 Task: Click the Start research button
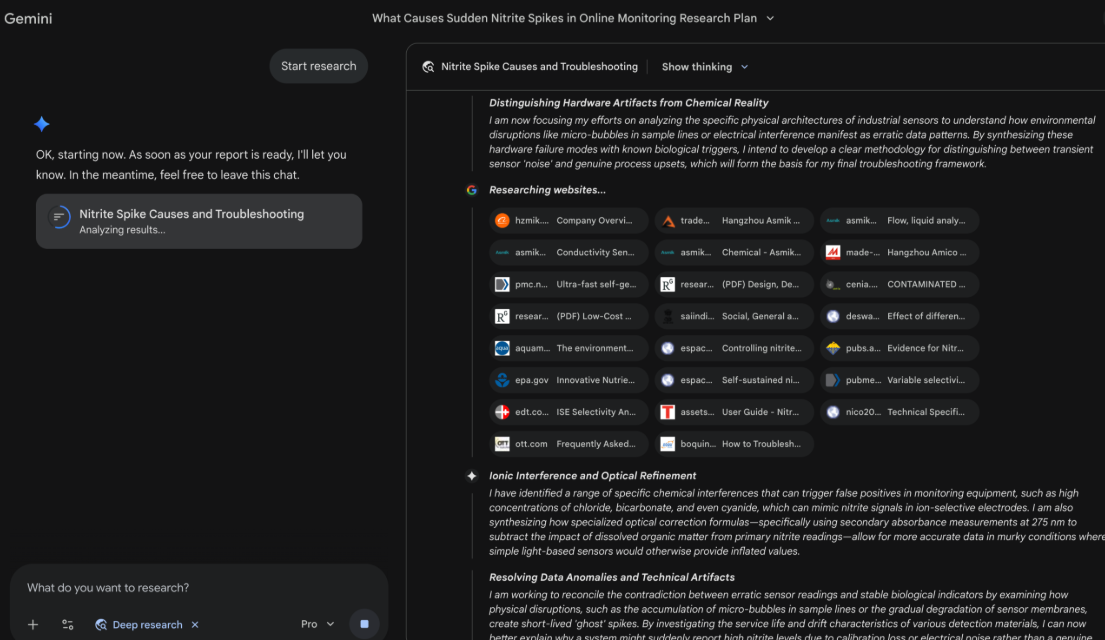click(x=319, y=66)
